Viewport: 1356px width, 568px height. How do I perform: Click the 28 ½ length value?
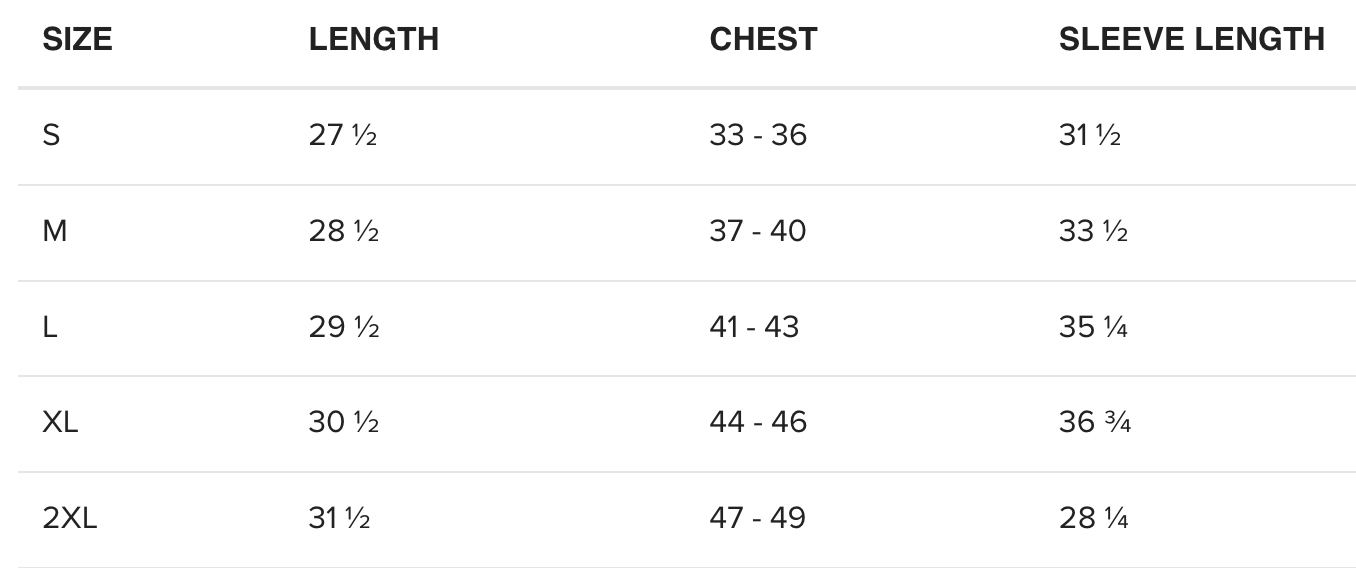point(343,231)
